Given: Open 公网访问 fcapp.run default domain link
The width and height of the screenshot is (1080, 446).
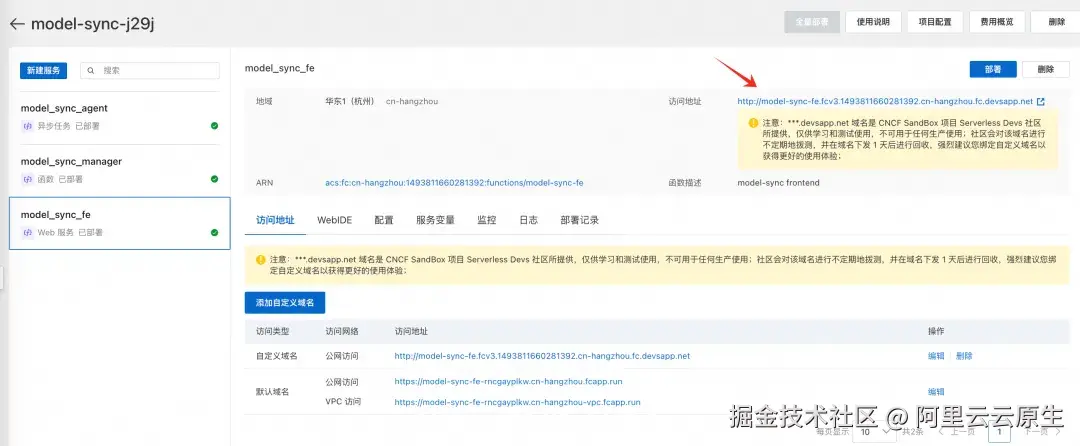Looking at the screenshot, I should pos(509,381).
